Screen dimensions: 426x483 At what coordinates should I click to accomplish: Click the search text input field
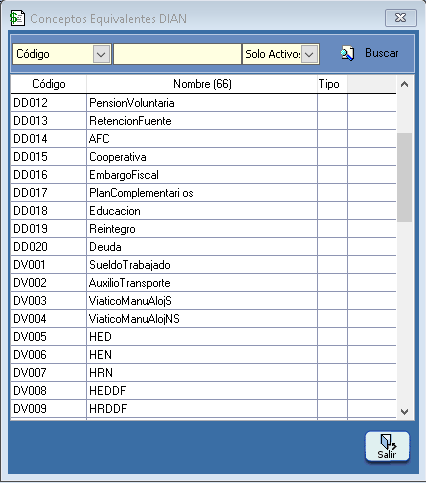[x=177, y=54]
